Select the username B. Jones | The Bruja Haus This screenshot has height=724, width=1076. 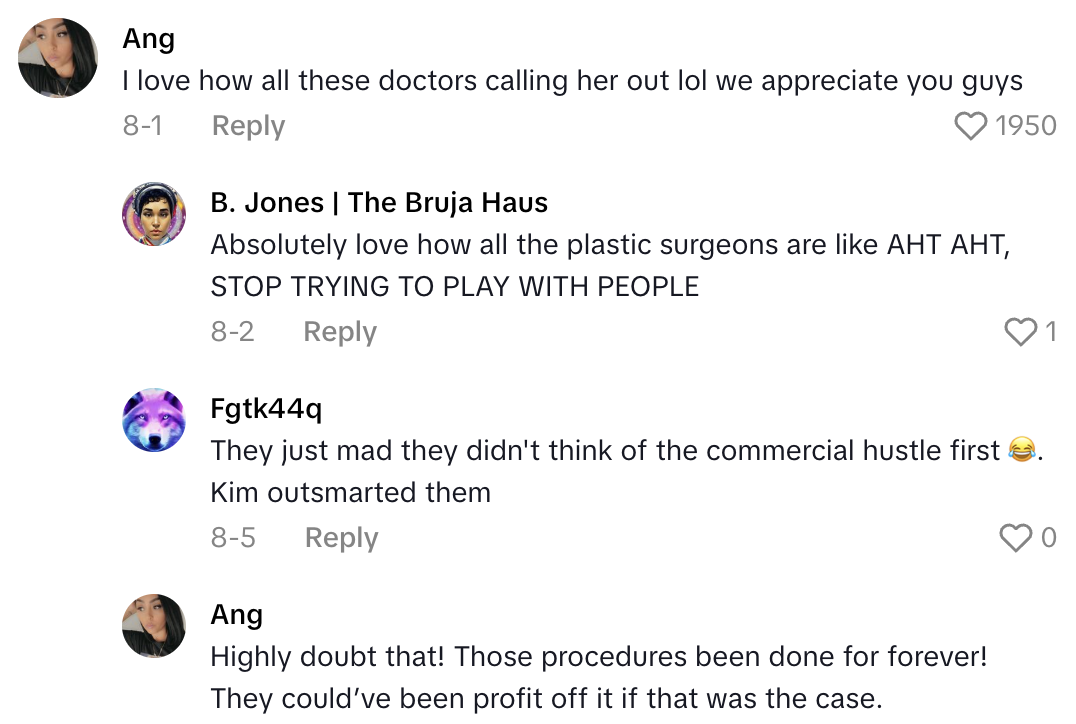coord(379,202)
